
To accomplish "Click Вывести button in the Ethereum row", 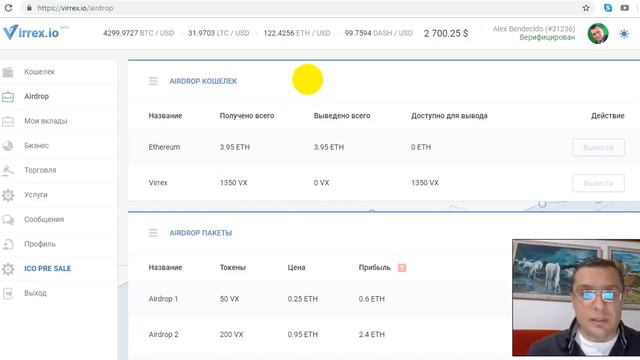I will [598, 147].
